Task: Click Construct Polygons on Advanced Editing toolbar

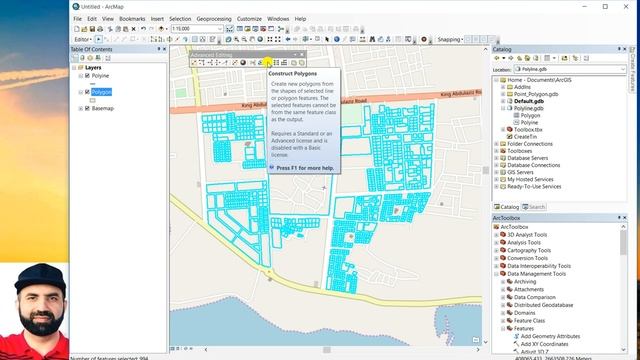Action: pyautogui.click(x=268, y=63)
